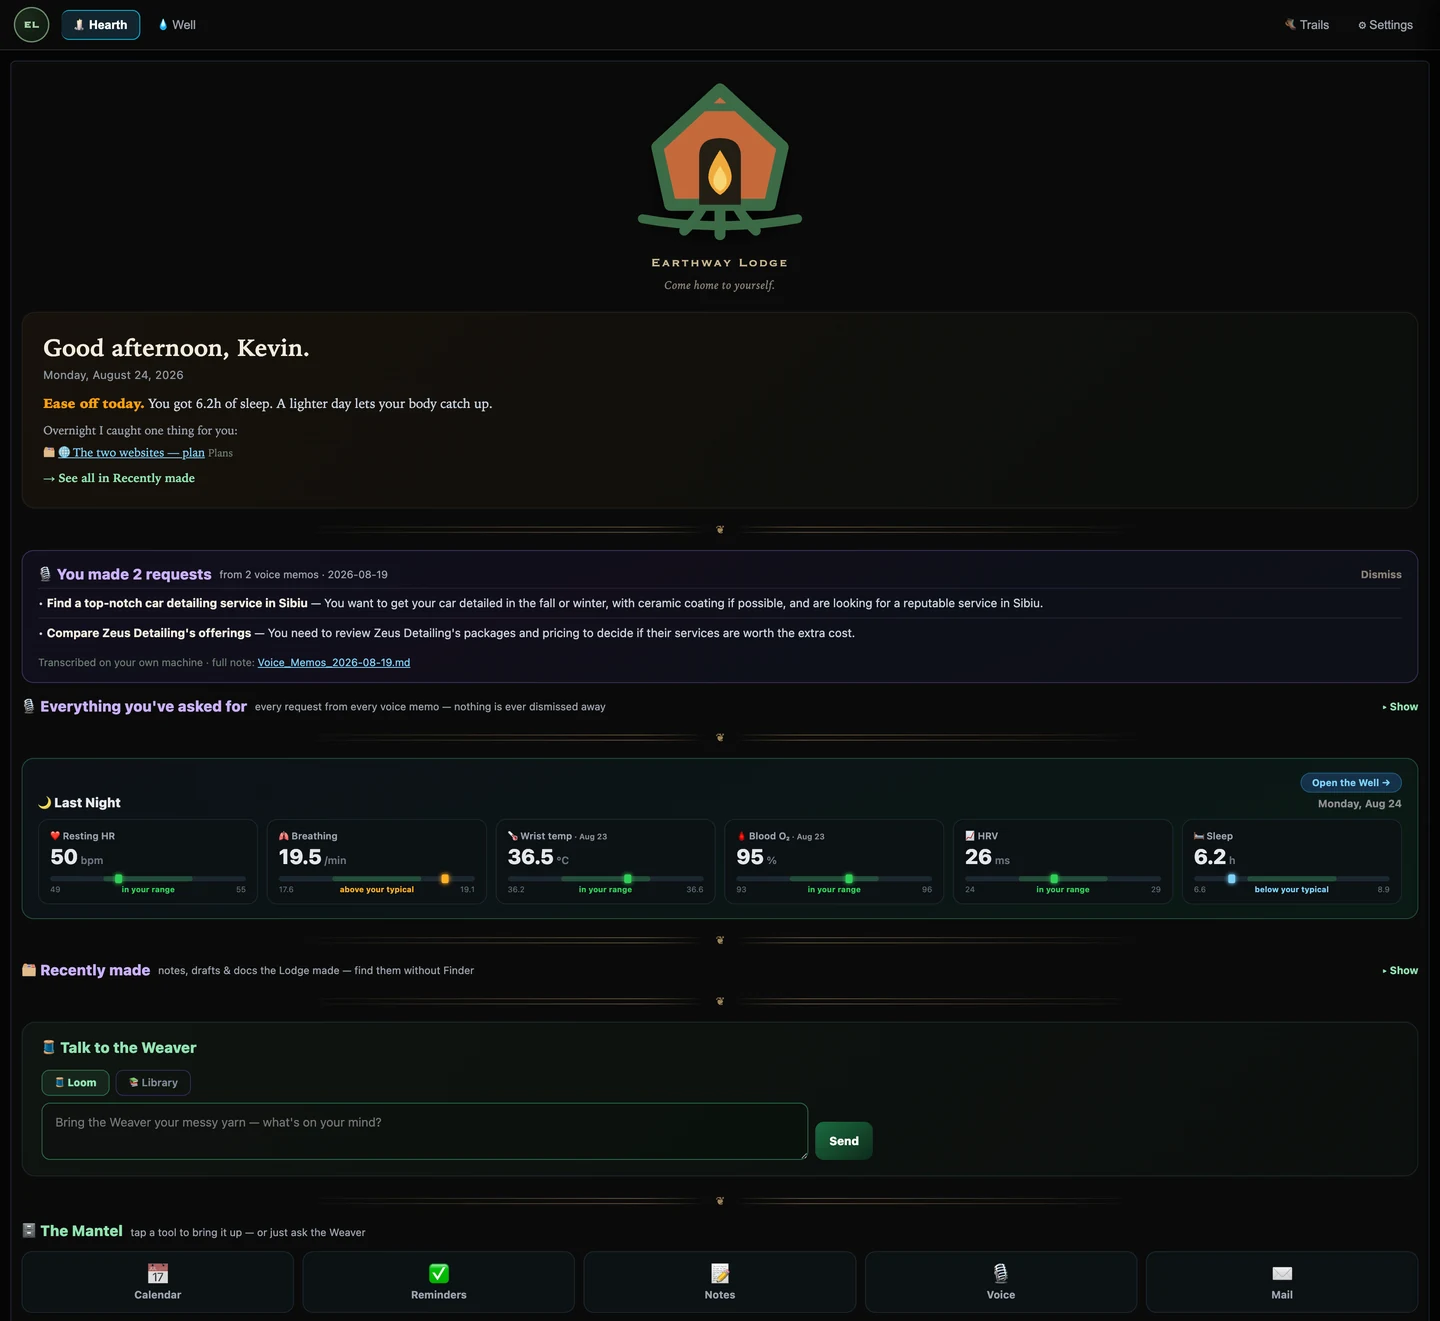Image resolution: width=1440 pixels, height=1321 pixels.
Task: Open the Notes notepad icon
Action: click(x=720, y=1273)
